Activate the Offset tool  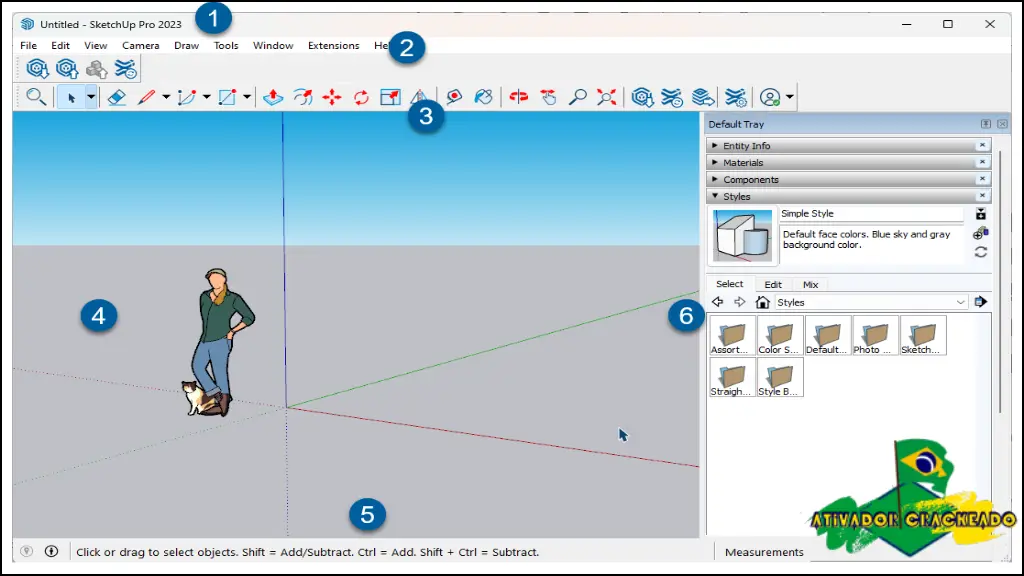coord(302,97)
